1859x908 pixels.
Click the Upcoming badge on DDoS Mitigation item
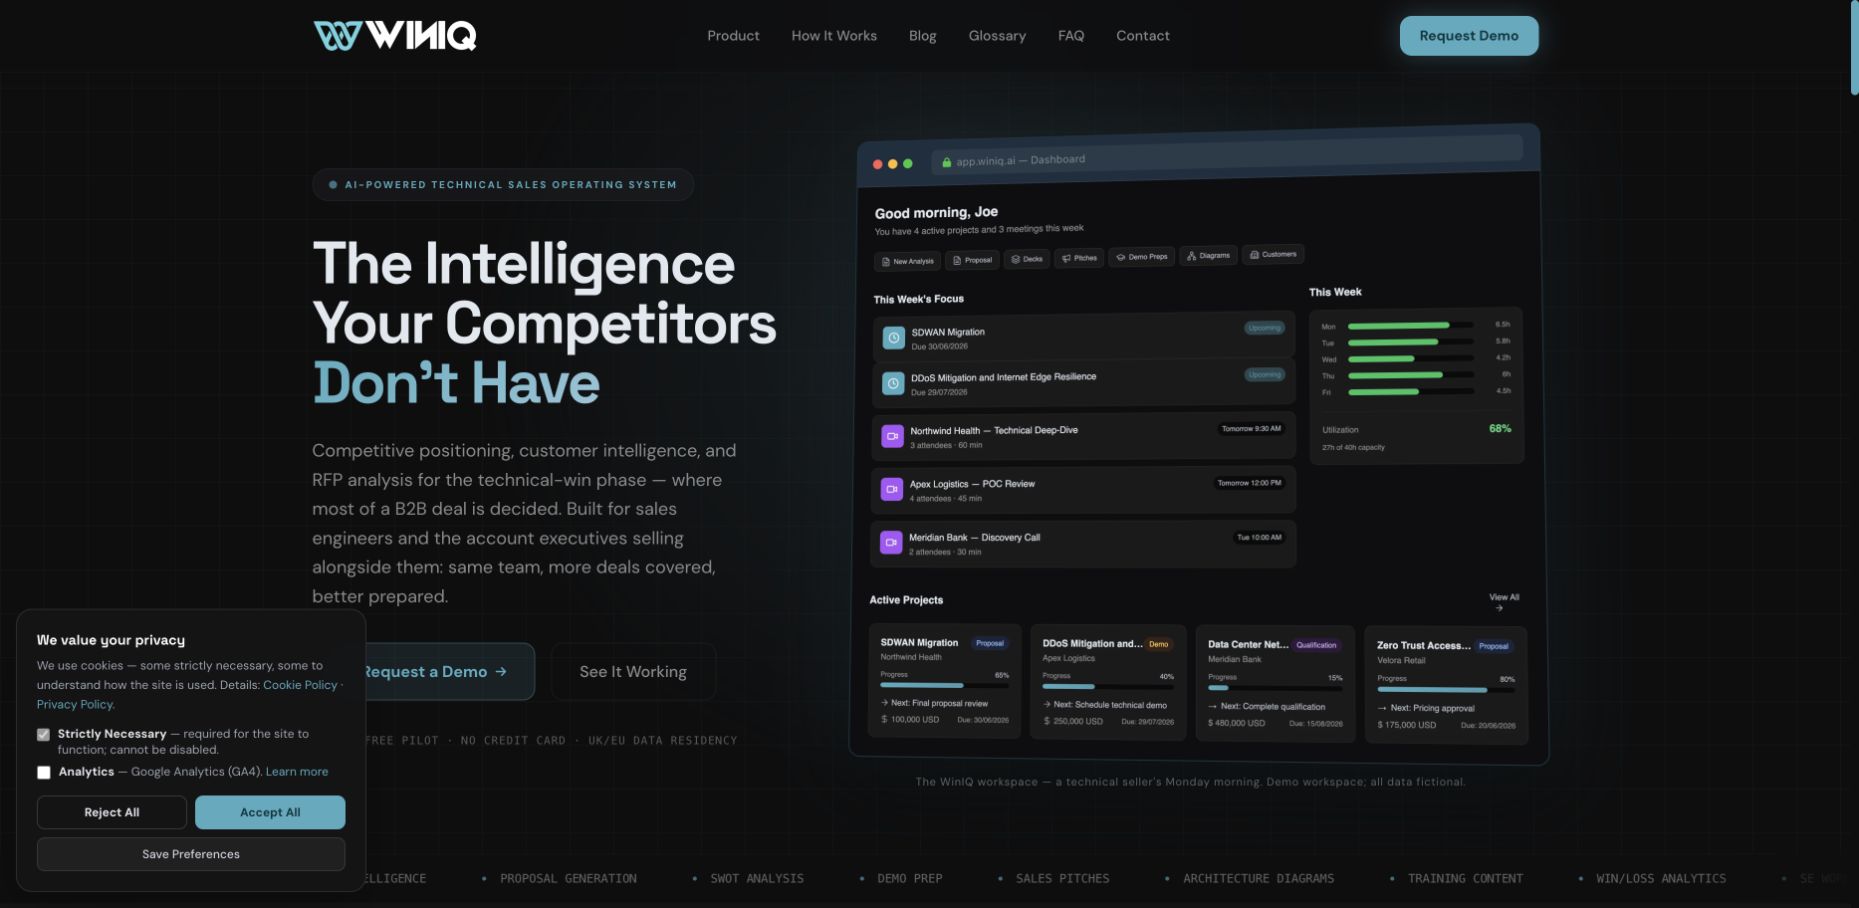[x=1264, y=375]
